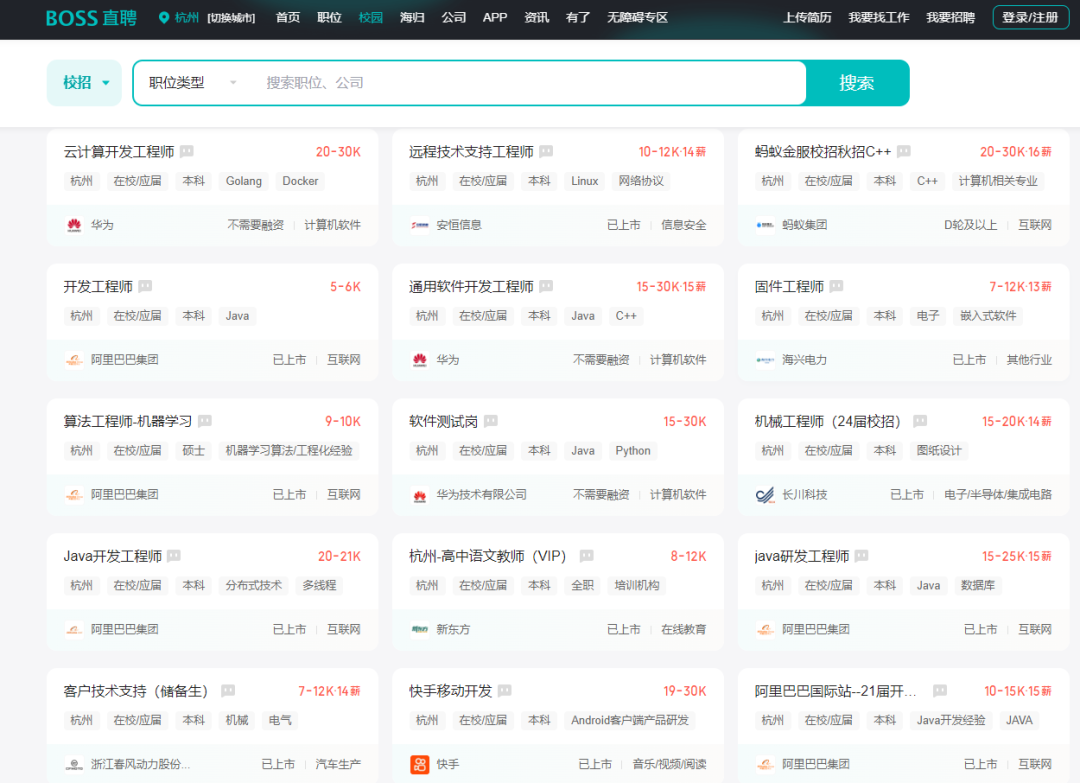The image size is (1080, 783).
Task: Click the 培训机构 tag
Action: [x=637, y=586]
